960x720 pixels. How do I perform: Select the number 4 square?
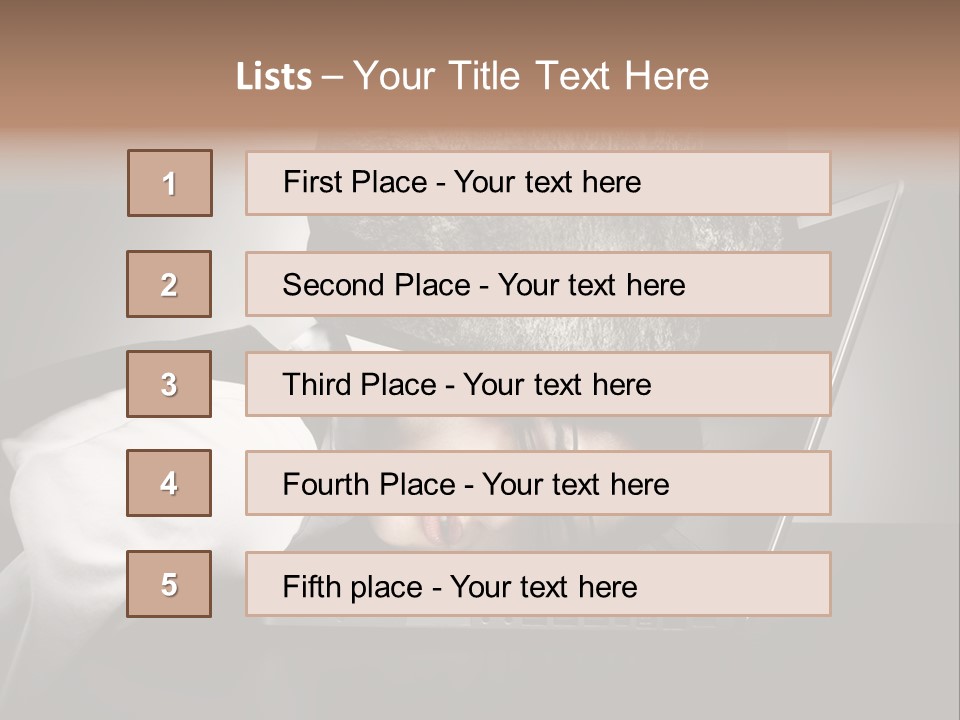[x=169, y=483]
